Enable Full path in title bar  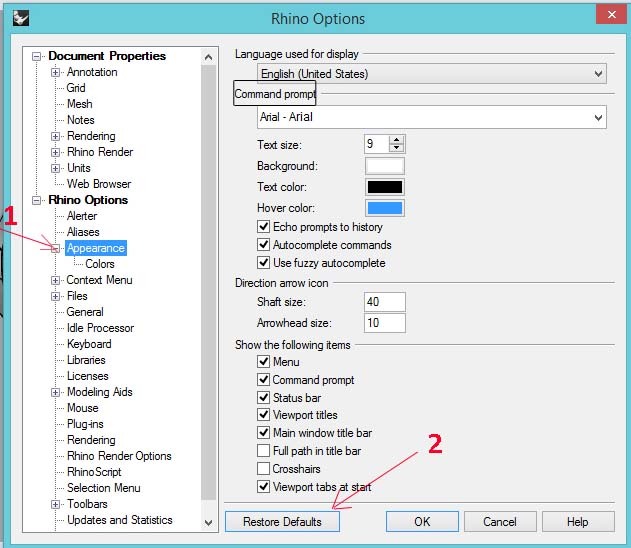click(263, 451)
